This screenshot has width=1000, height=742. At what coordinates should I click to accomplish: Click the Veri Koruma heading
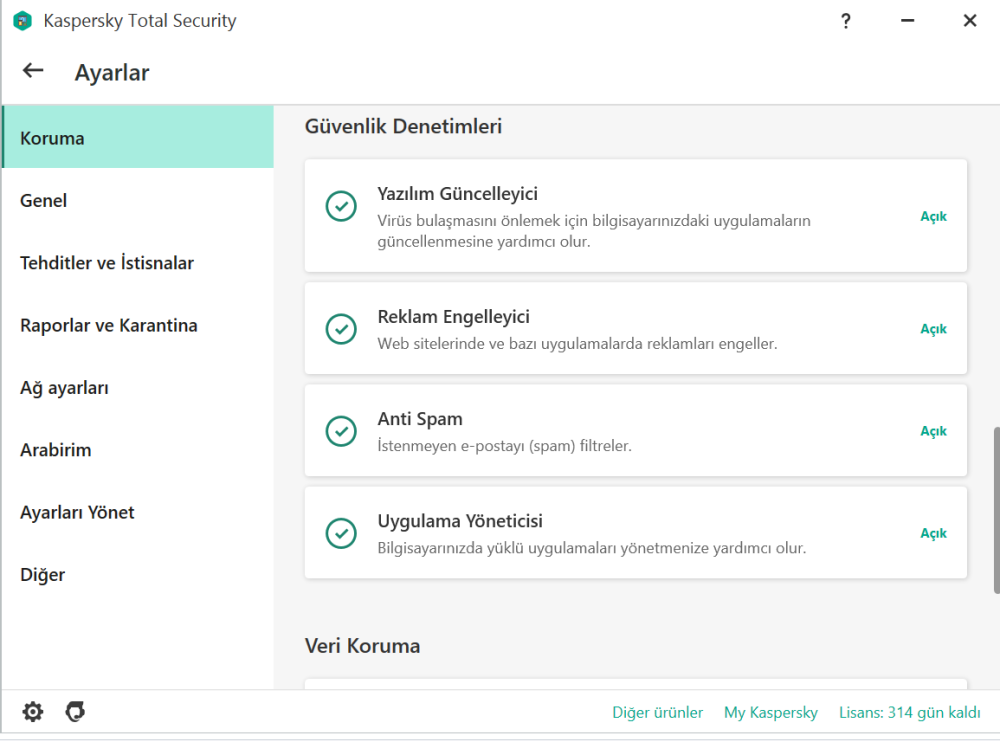coord(362,646)
